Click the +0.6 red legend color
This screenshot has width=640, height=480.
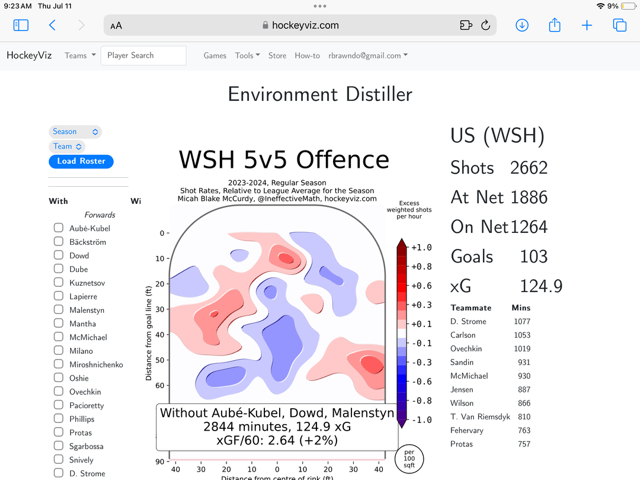(x=402, y=286)
